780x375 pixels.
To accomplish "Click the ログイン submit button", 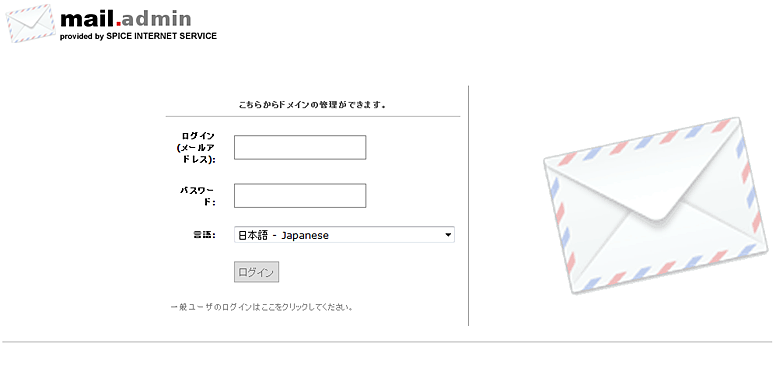I will pos(256,272).
